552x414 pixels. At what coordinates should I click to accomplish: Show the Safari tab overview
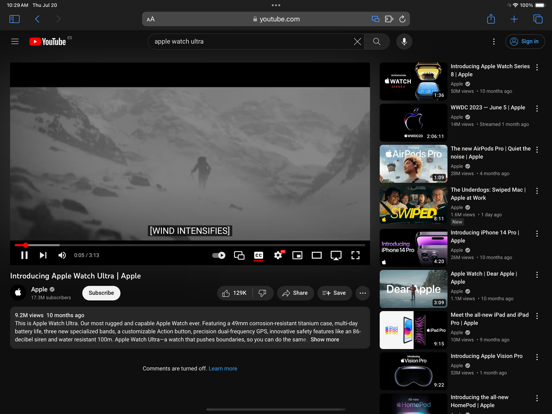coord(538,19)
